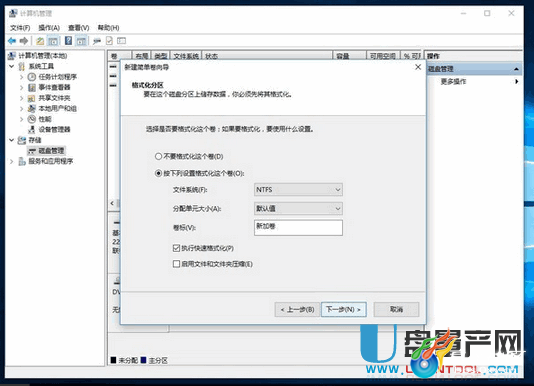Screen dimensions: 534x386
Task: Expand the 共享文件夹 tree node
Action: 21,98
